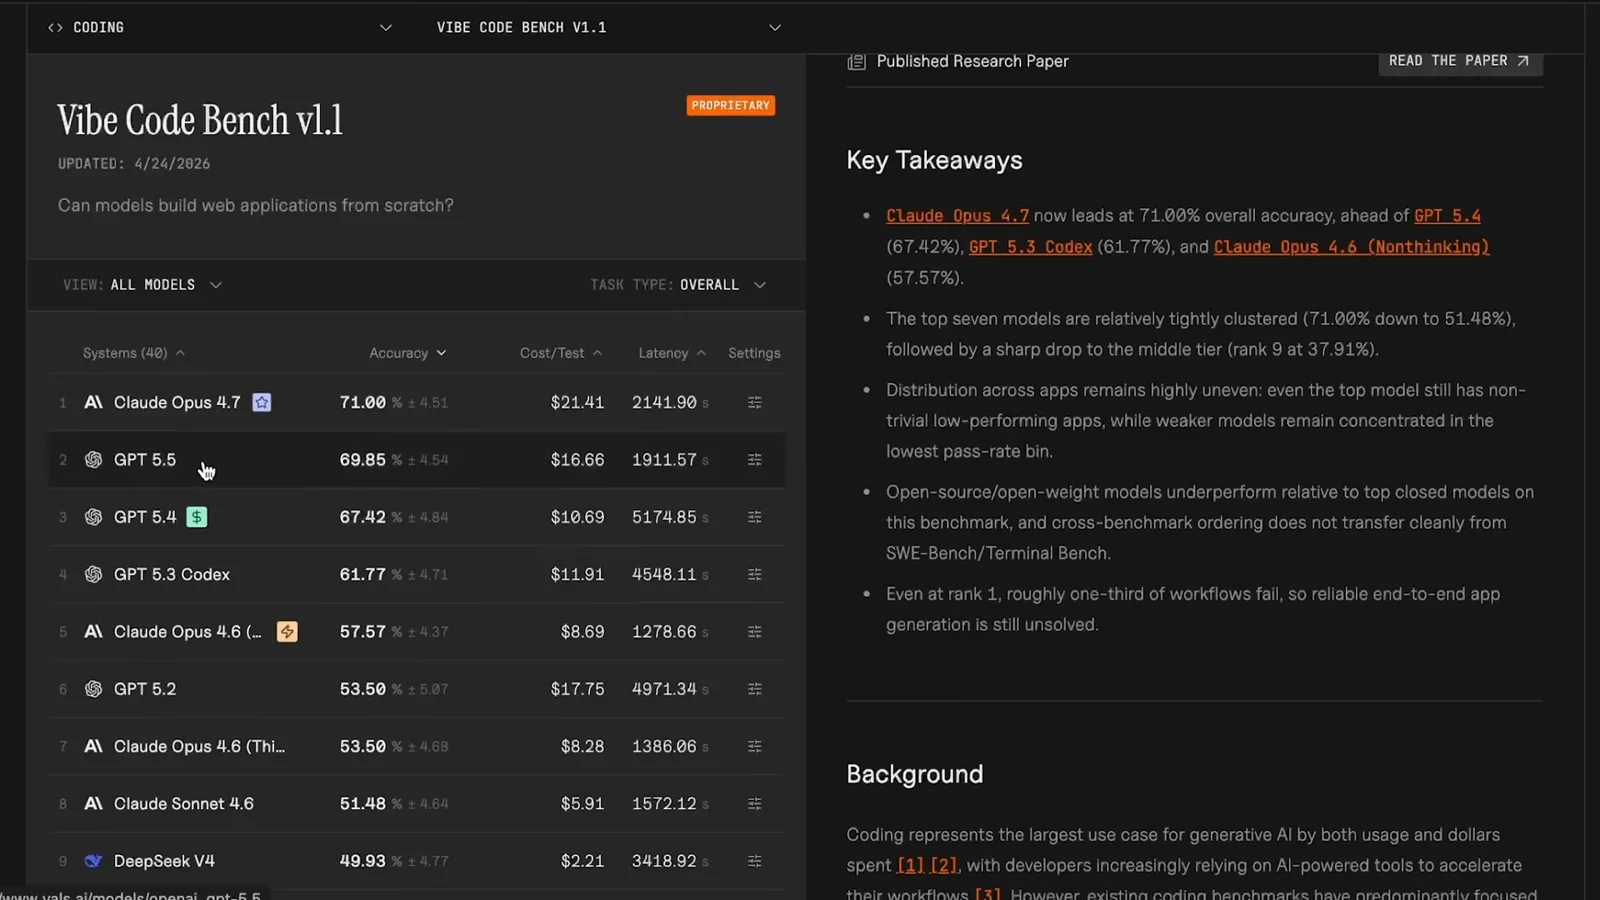The height and width of the screenshot is (900, 1600).
Task: Follow the GPT 5.3 Codex takeaway link
Action: point(1030,247)
